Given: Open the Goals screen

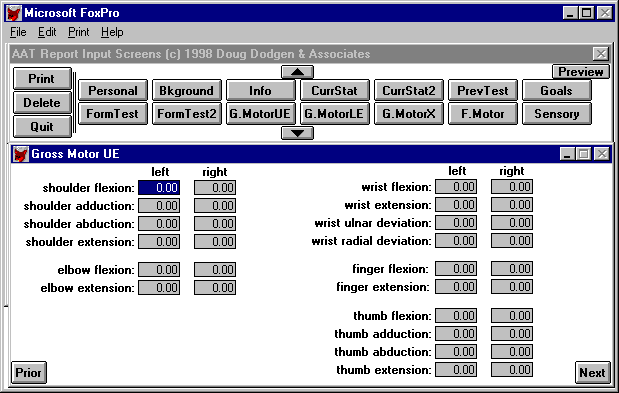Looking at the screenshot, I should pyautogui.click(x=557, y=90).
